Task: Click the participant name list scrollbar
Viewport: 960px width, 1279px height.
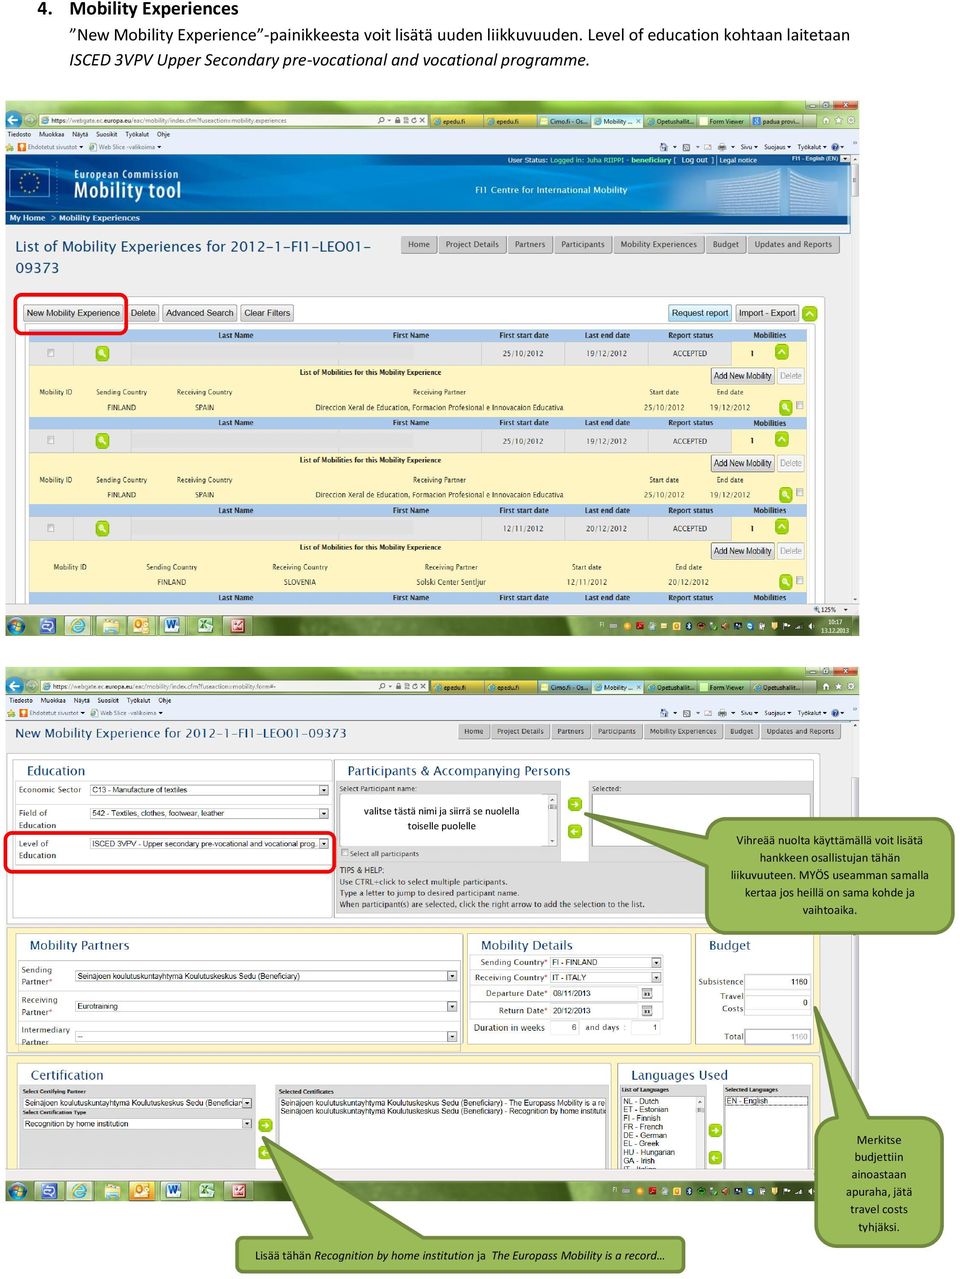Action: click(552, 820)
